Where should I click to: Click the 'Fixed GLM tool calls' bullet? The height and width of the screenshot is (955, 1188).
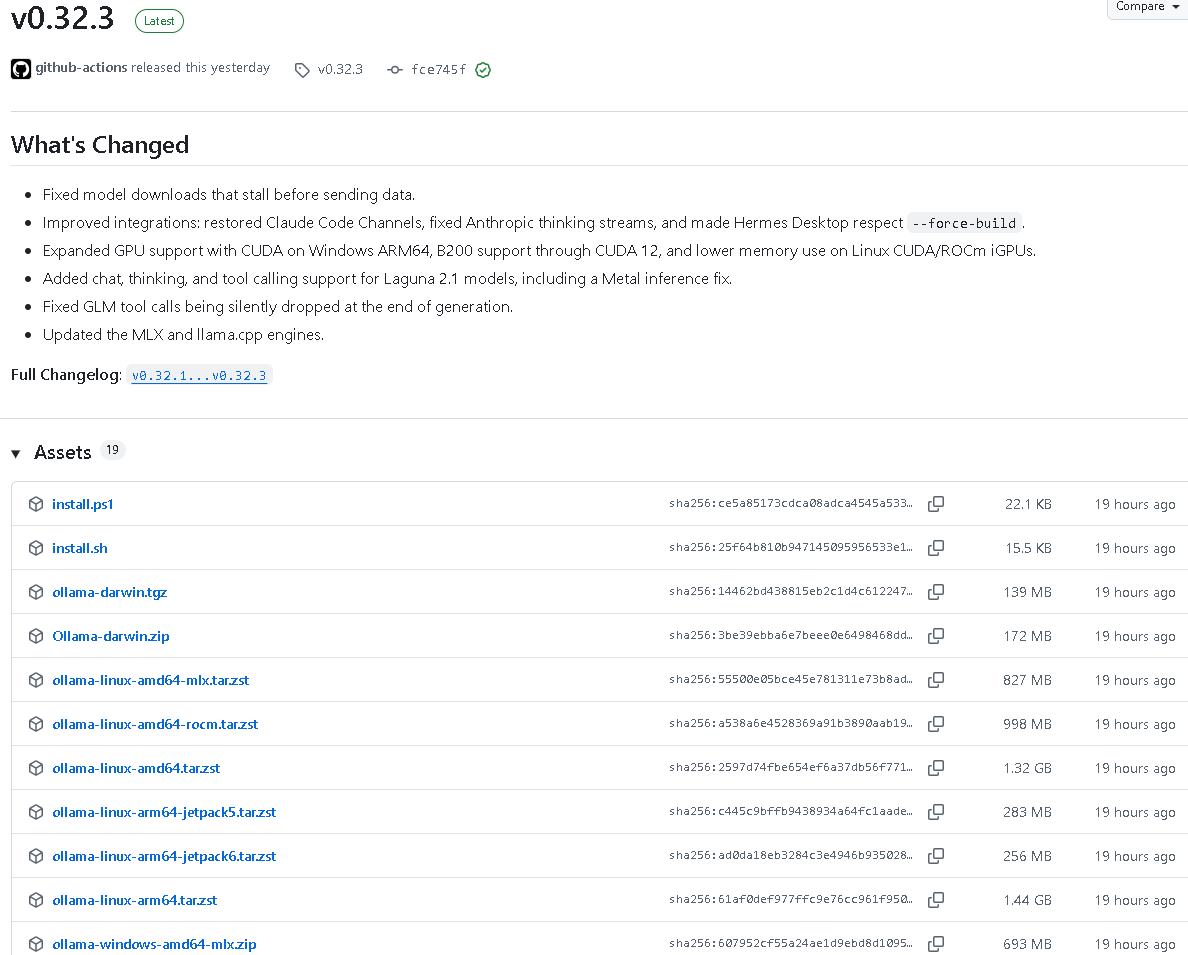[278, 306]
